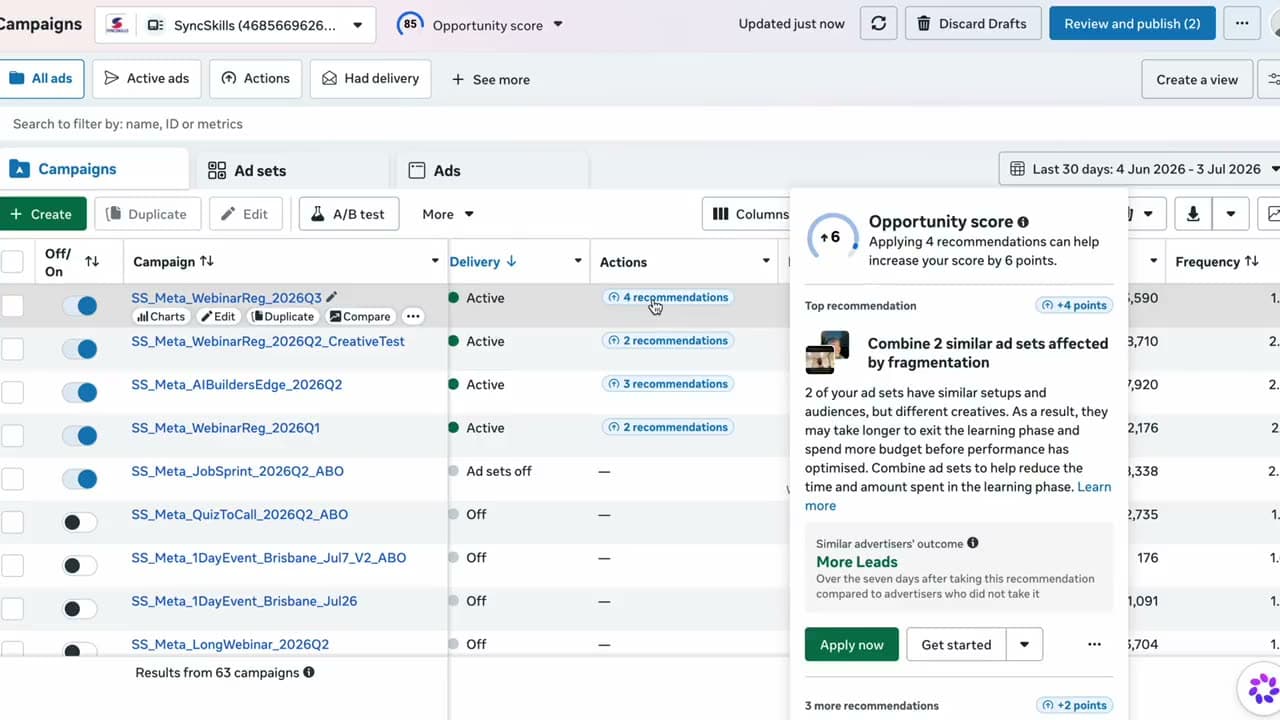The width and height of the screenshot is (1280, 720).
Task: Tick the select-all campaigns header checkbox
Action: pos(12,262)
